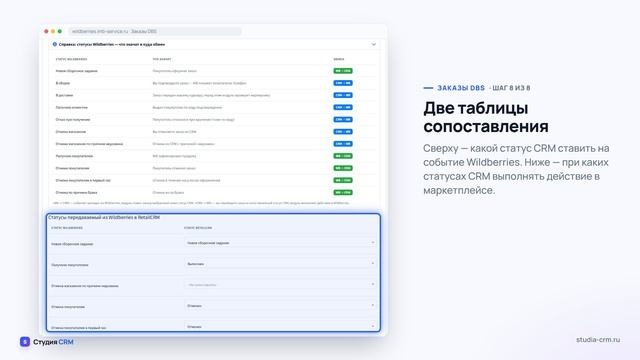The image size is (640, 360).
Task: Click the Отмена магазином status name in the reference table
Action: (71, 132)
